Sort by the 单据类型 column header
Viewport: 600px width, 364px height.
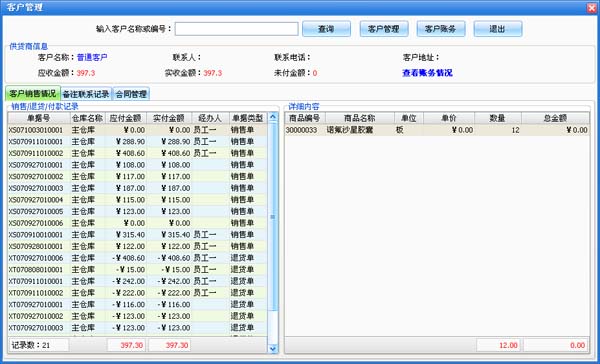(x=248, y=118)
